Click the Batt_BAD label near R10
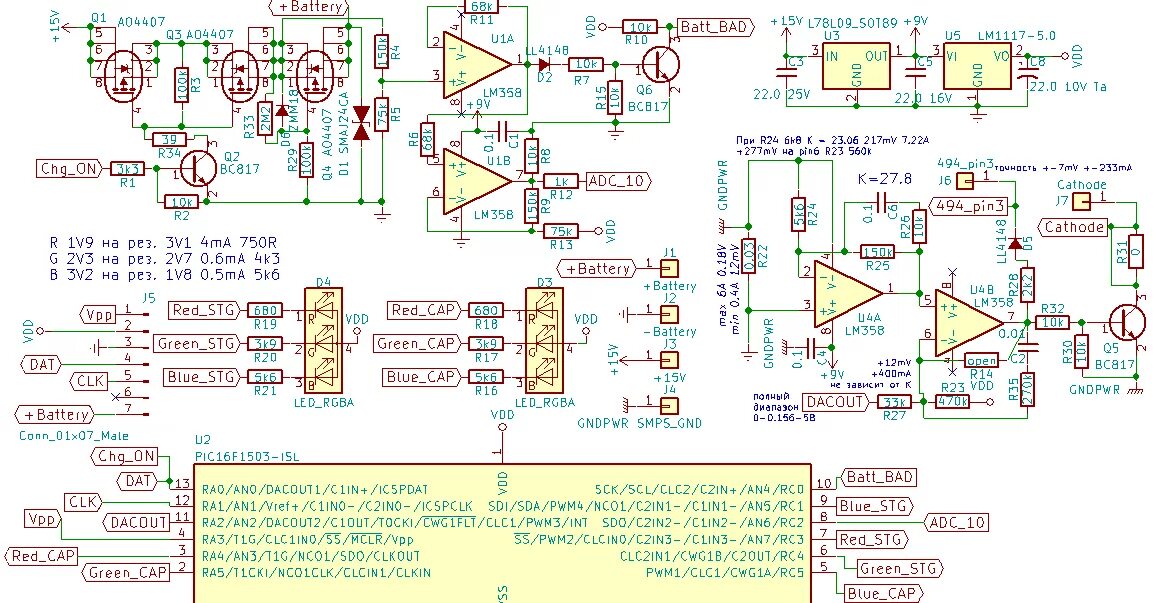Image resolution: width=1153 pixels, height=603 pixels. [715, 27]
